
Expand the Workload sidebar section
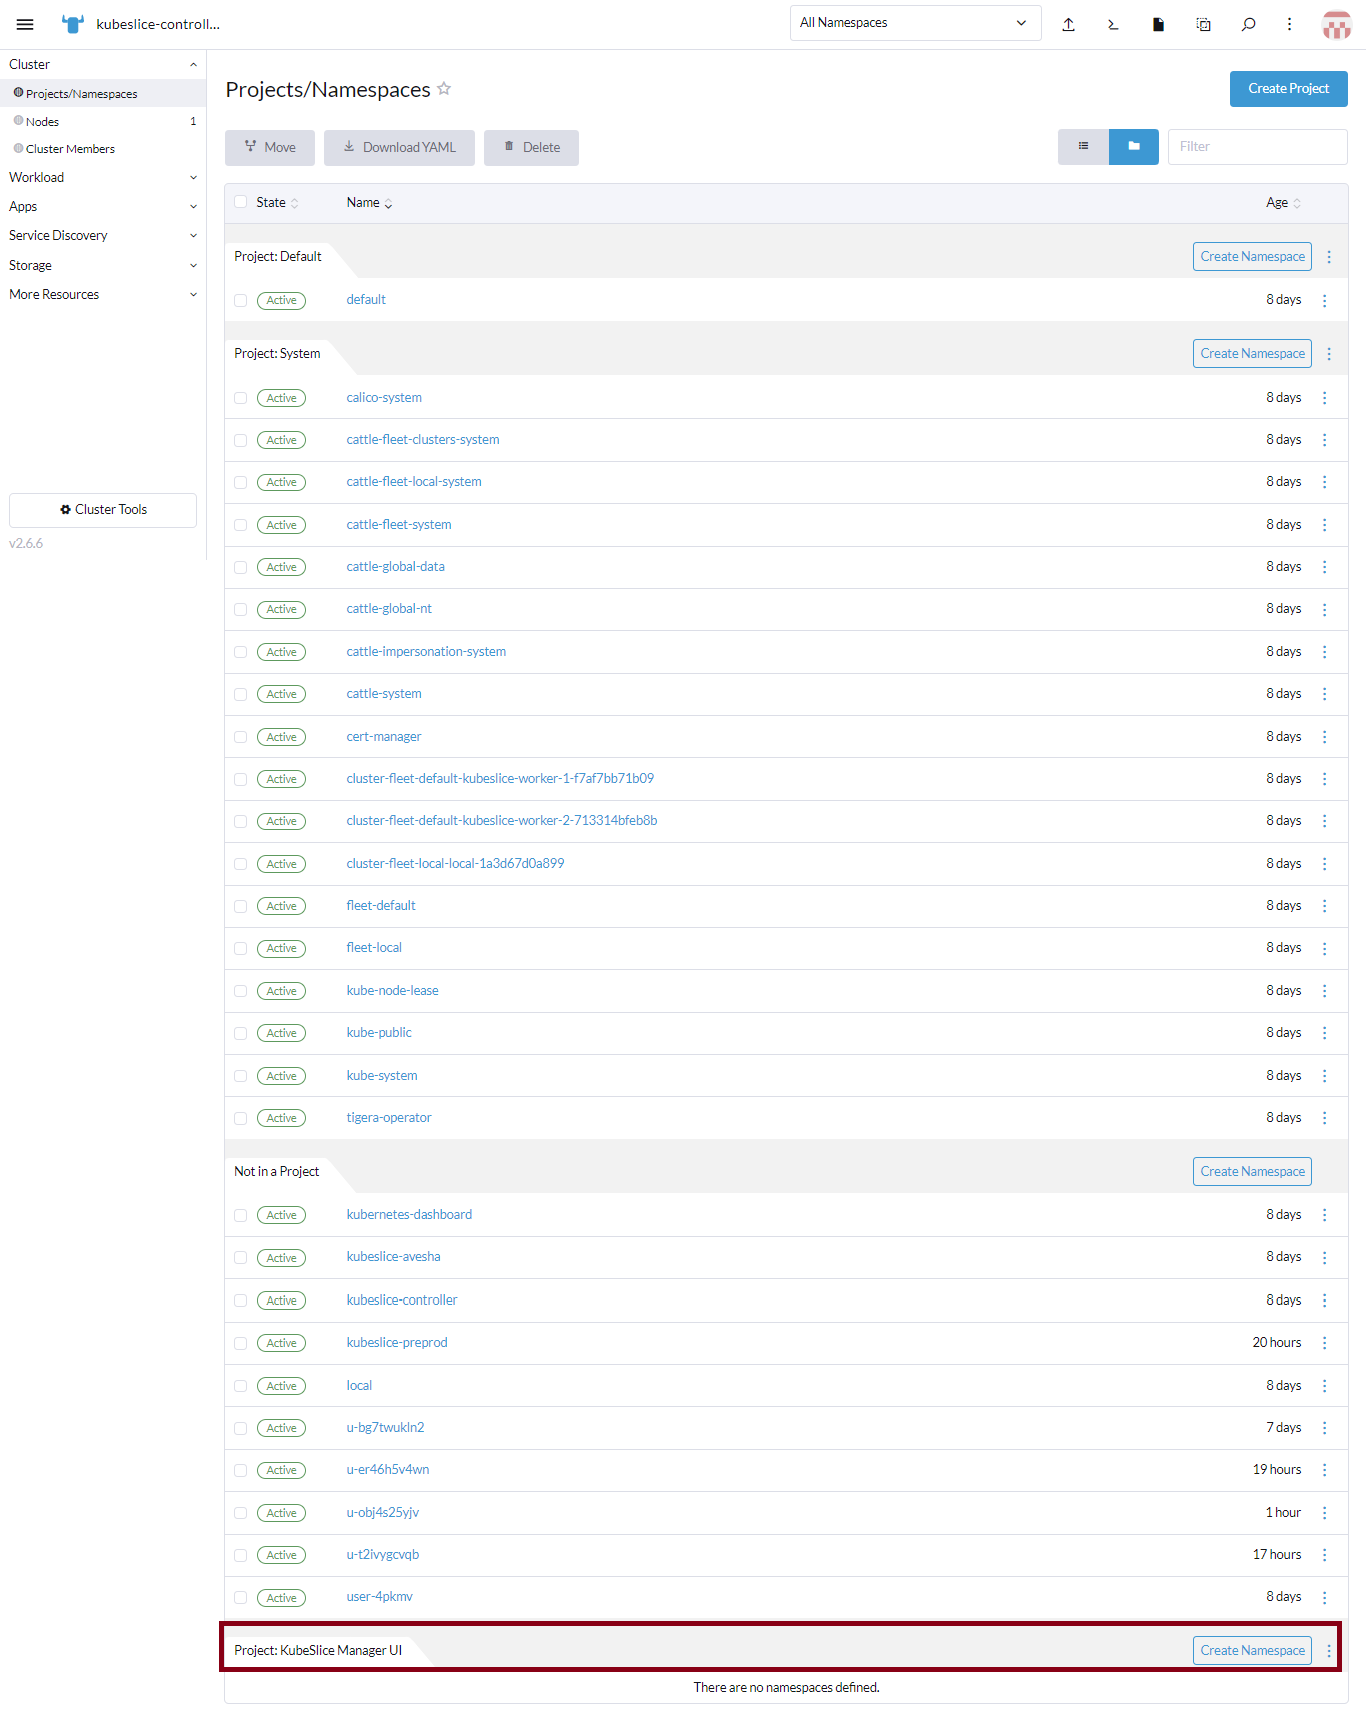[193, 178]
